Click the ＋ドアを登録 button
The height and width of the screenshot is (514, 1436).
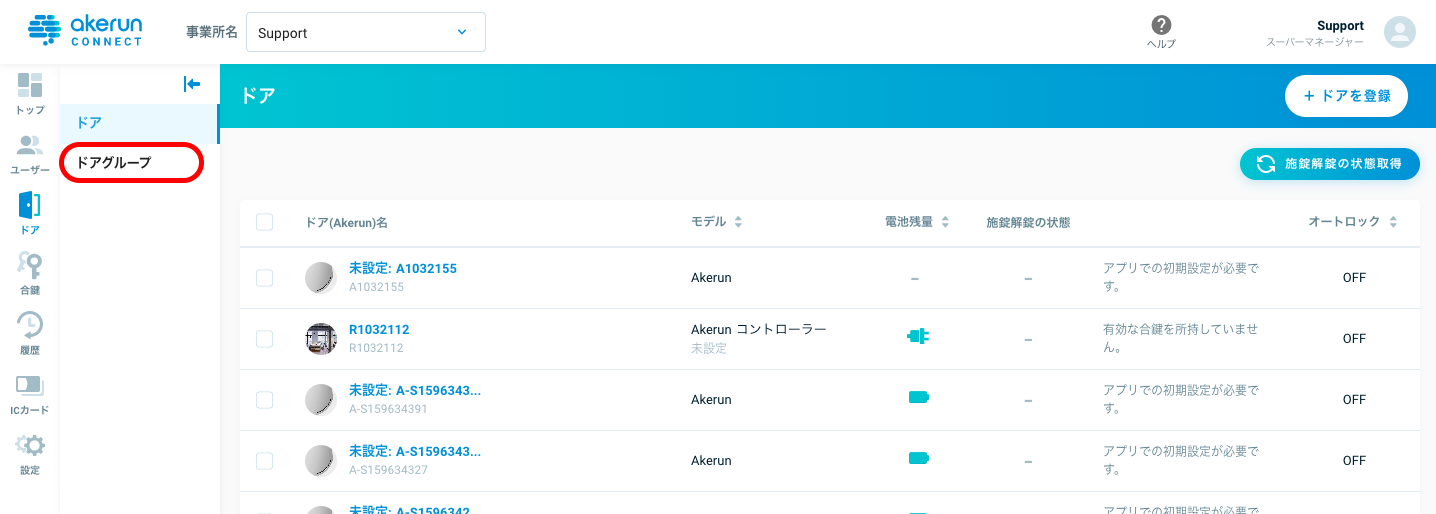click(1346, 96)
